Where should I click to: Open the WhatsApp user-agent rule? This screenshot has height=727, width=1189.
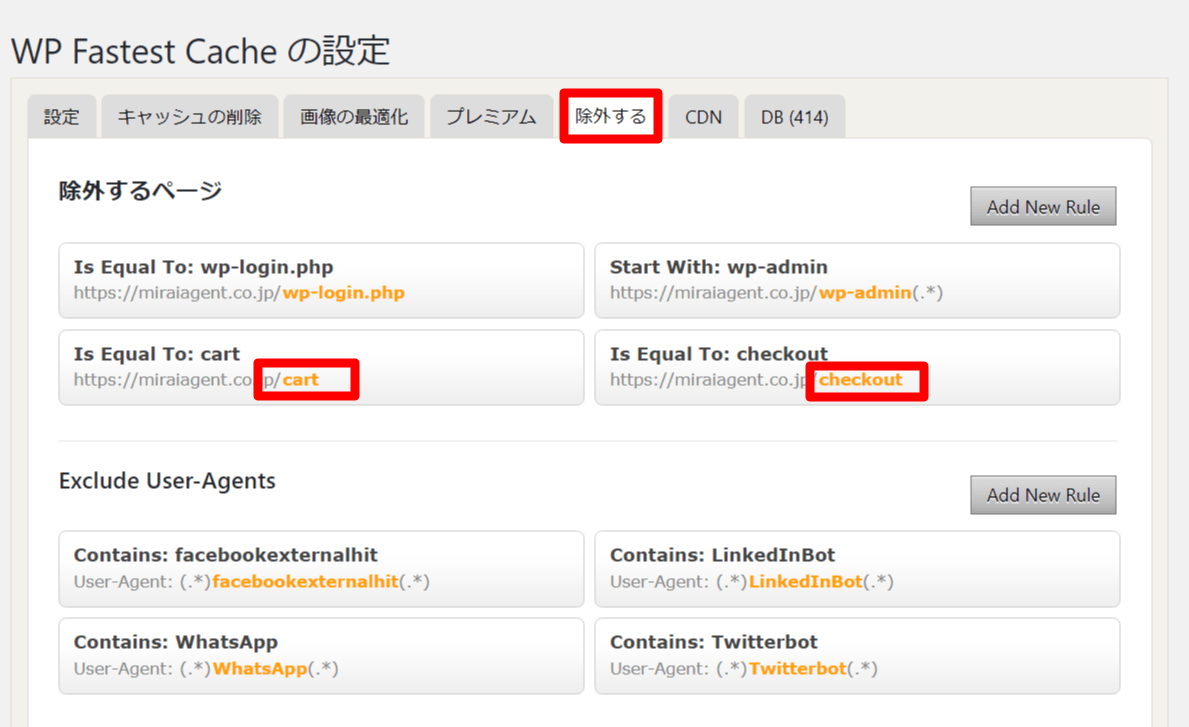coord(321,655)
